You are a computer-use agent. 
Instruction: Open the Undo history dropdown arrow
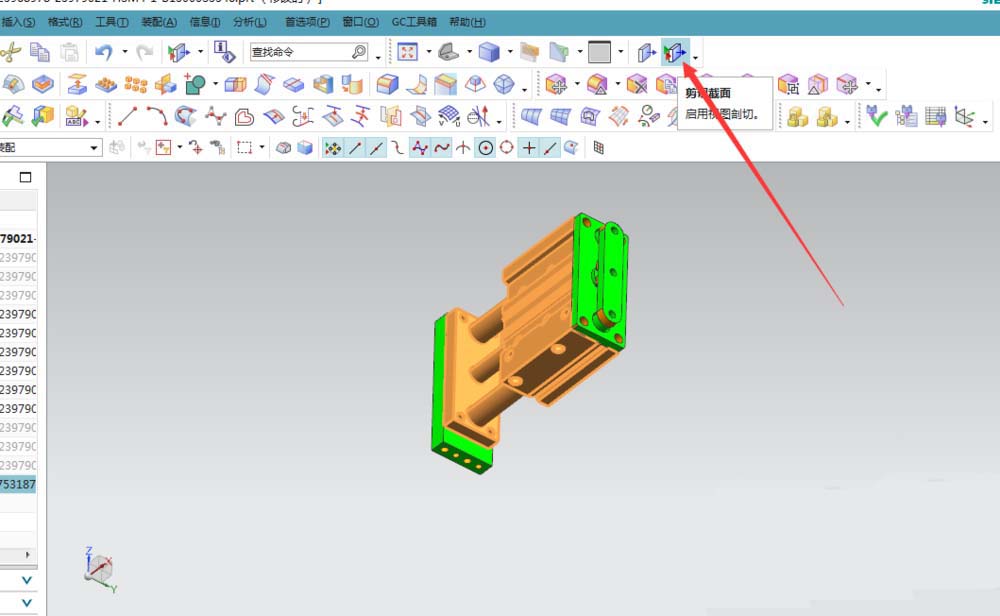(124, 52)
